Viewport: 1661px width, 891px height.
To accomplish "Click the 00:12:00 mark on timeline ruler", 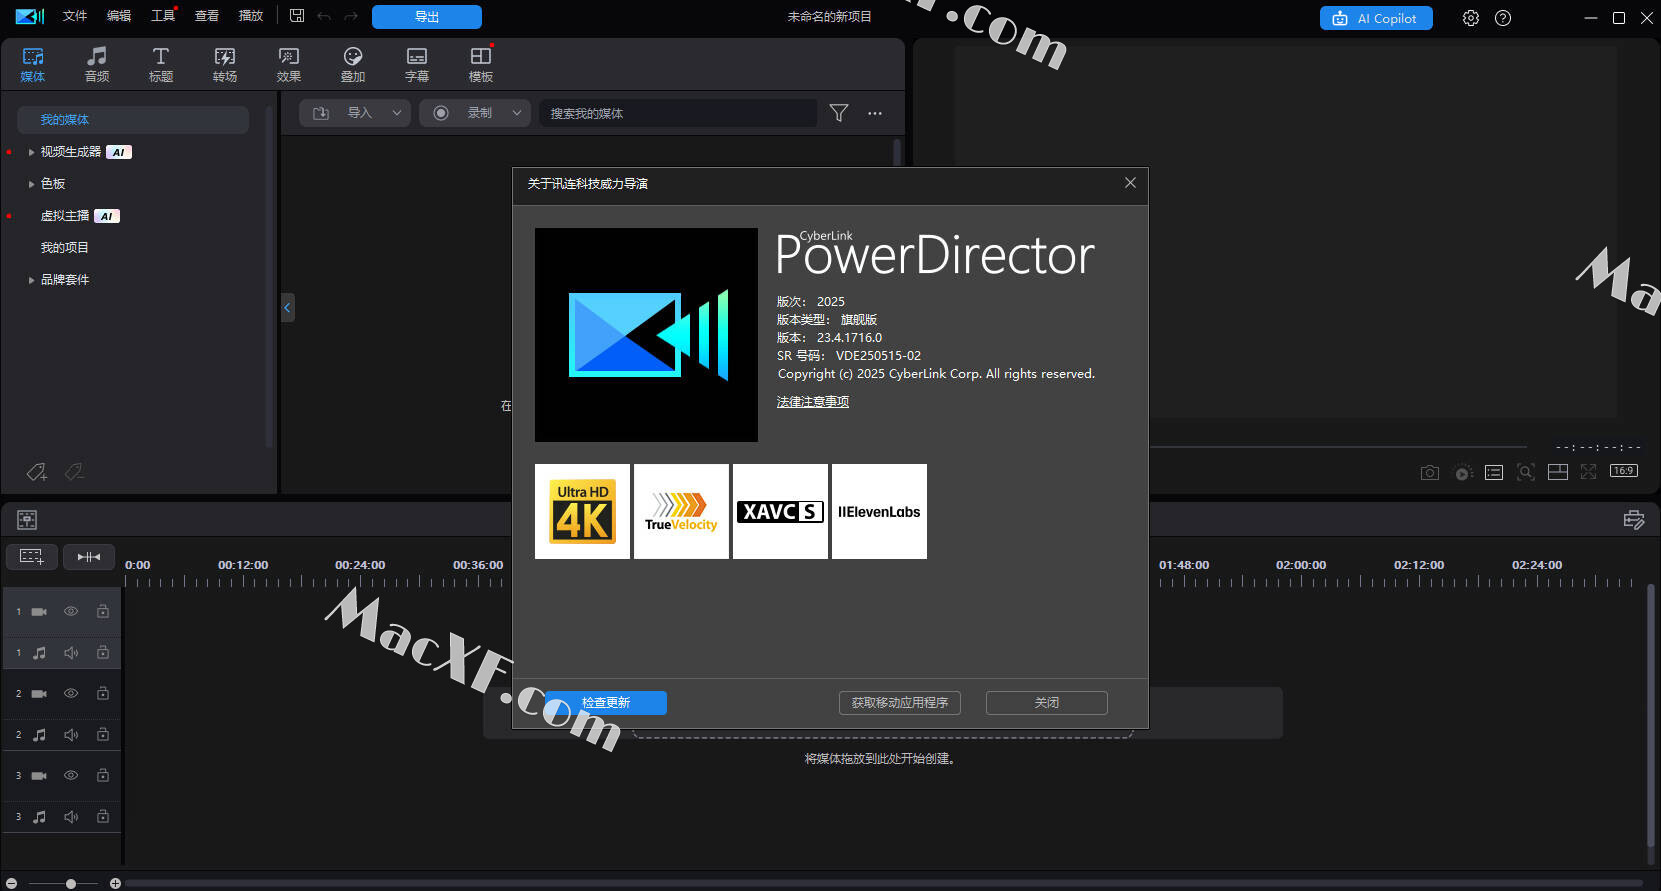I will [x=243, y=565].
